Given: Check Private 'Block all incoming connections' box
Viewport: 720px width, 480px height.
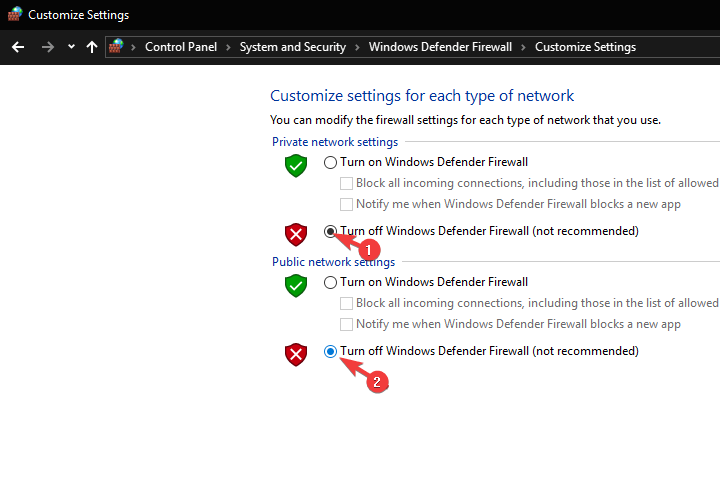Looking at the screenshot, I should pos(346,183).
